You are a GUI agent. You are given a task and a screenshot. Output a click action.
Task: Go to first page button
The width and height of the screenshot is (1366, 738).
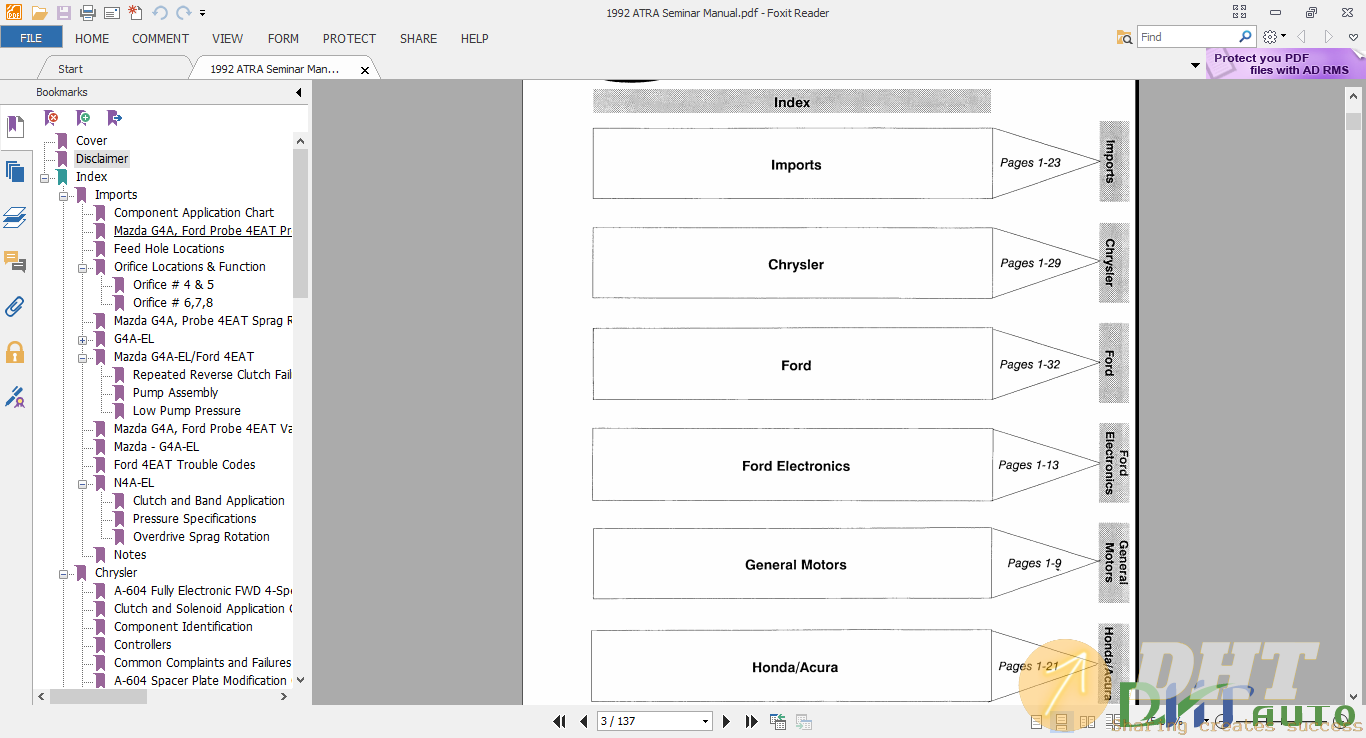point(560,721)
